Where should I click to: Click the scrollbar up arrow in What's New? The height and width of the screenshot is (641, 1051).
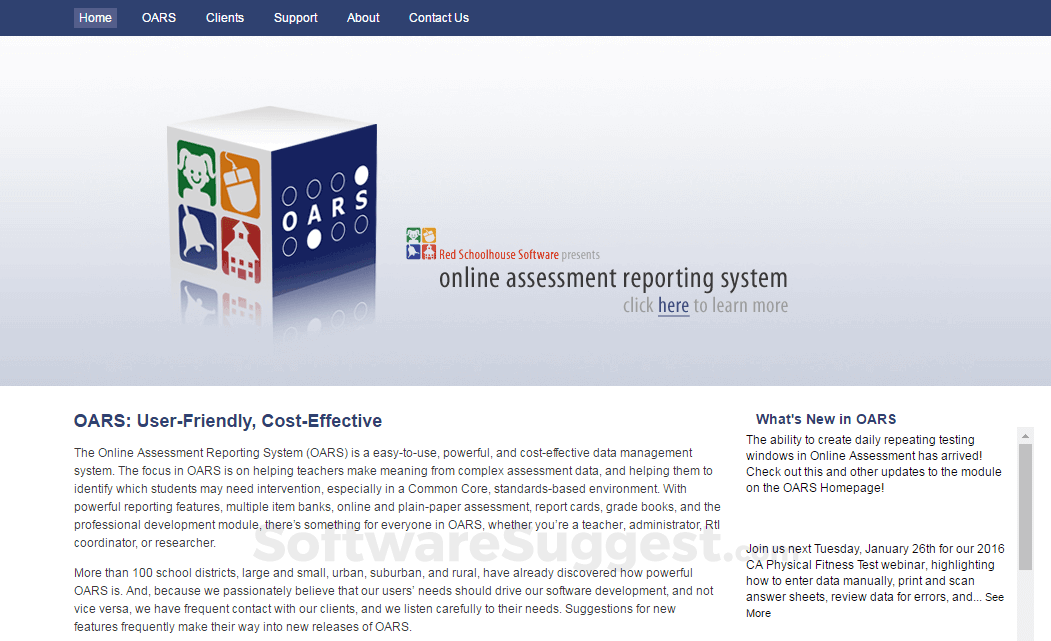click(1024, 434)
